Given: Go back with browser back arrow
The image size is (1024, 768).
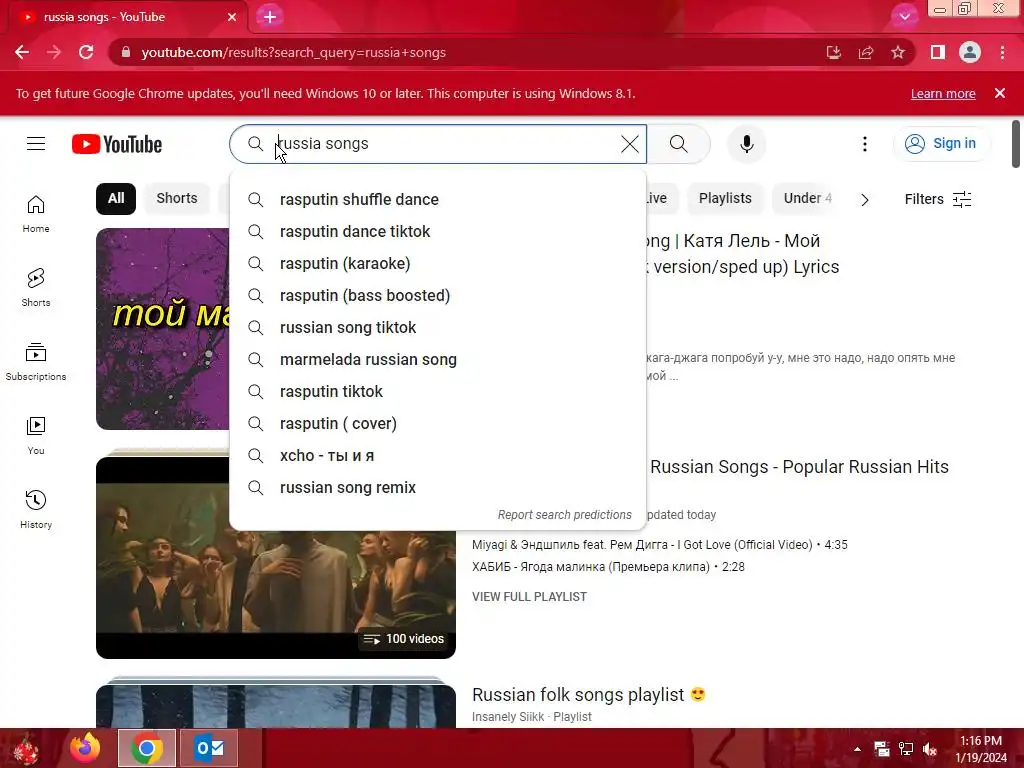Looking at the screenshot, I should [22, 52].
